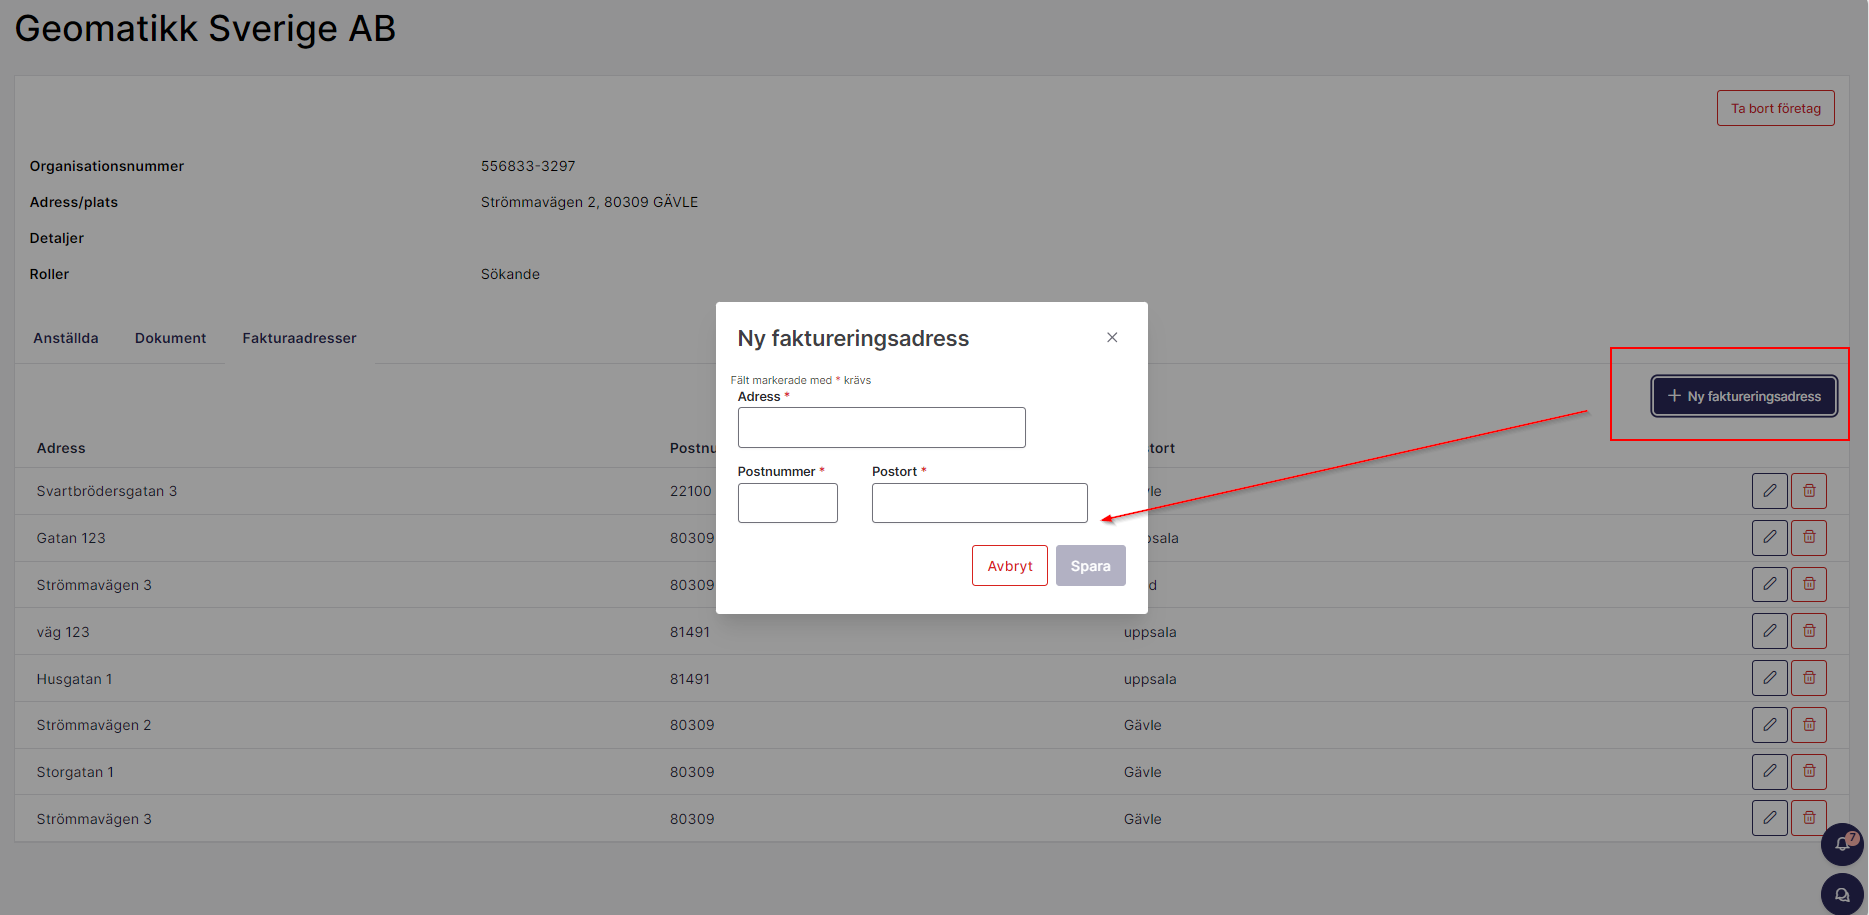1869x915 pixels.
Task: Edit the Husgatan 1 address
Action: (x=1769, y=678)
